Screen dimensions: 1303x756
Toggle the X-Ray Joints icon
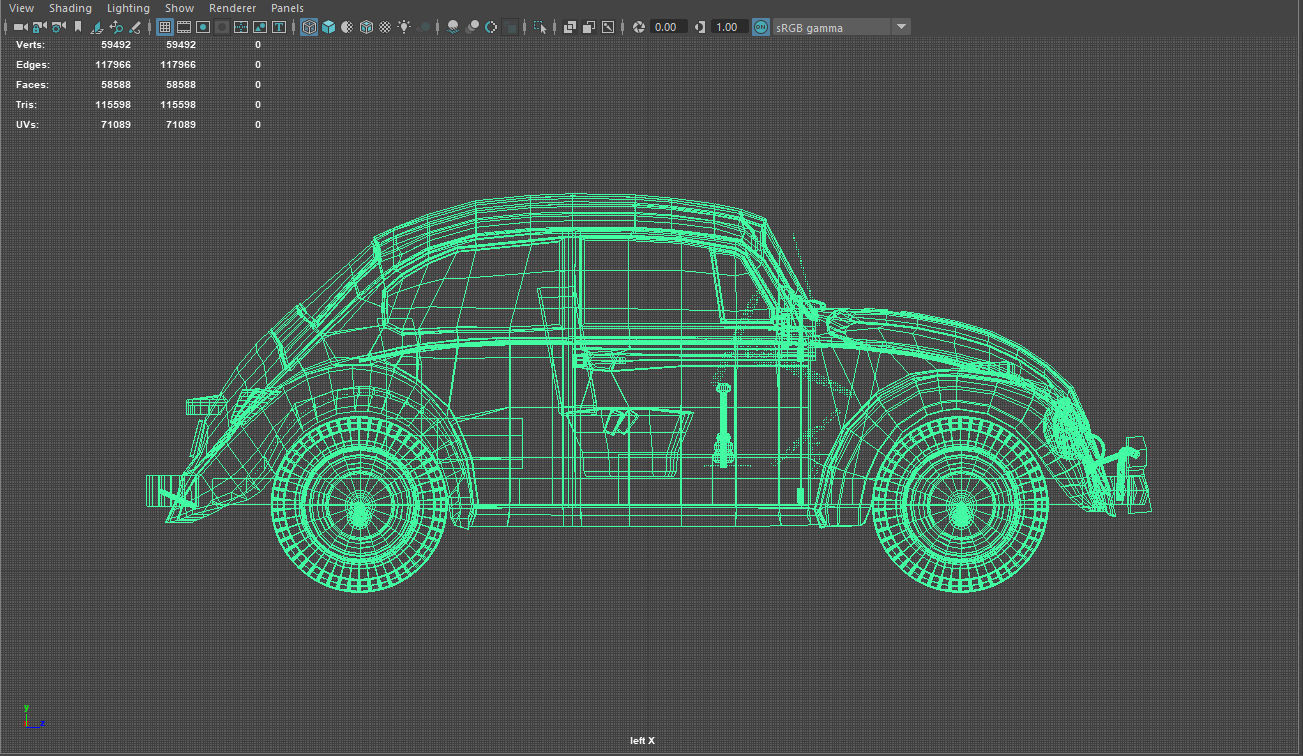coord(608,27)
